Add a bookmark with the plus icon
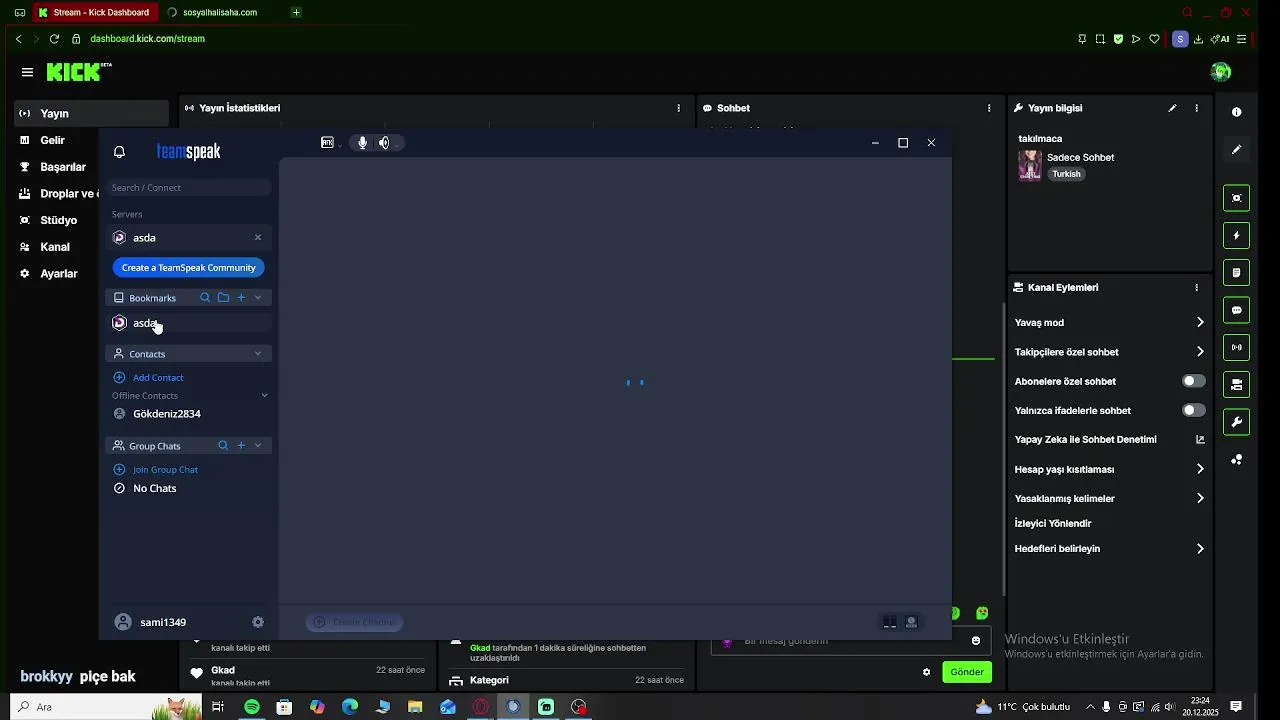The height and width of the screenshot is (720, 1280). (x=241, y=298)
